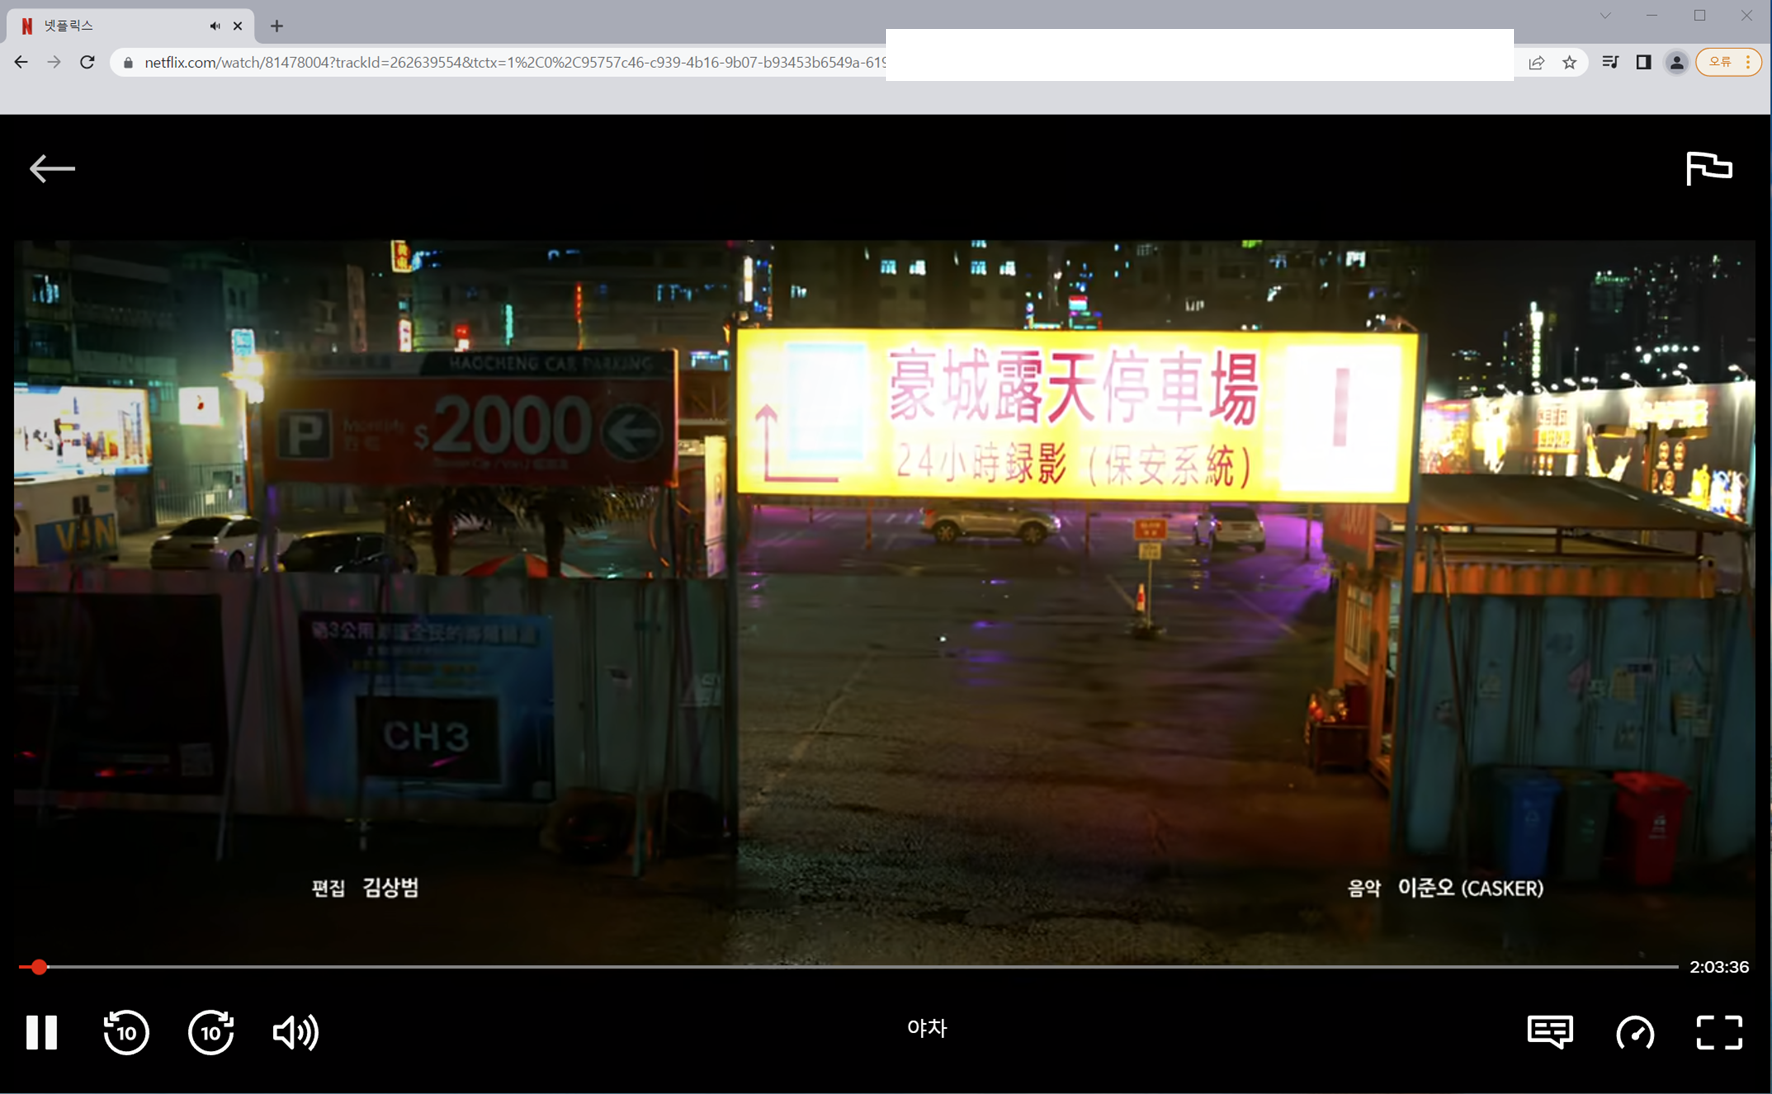Mute the tab via the audio icon
This screenshot has width=1772, height=1094.
click(214, 26)
